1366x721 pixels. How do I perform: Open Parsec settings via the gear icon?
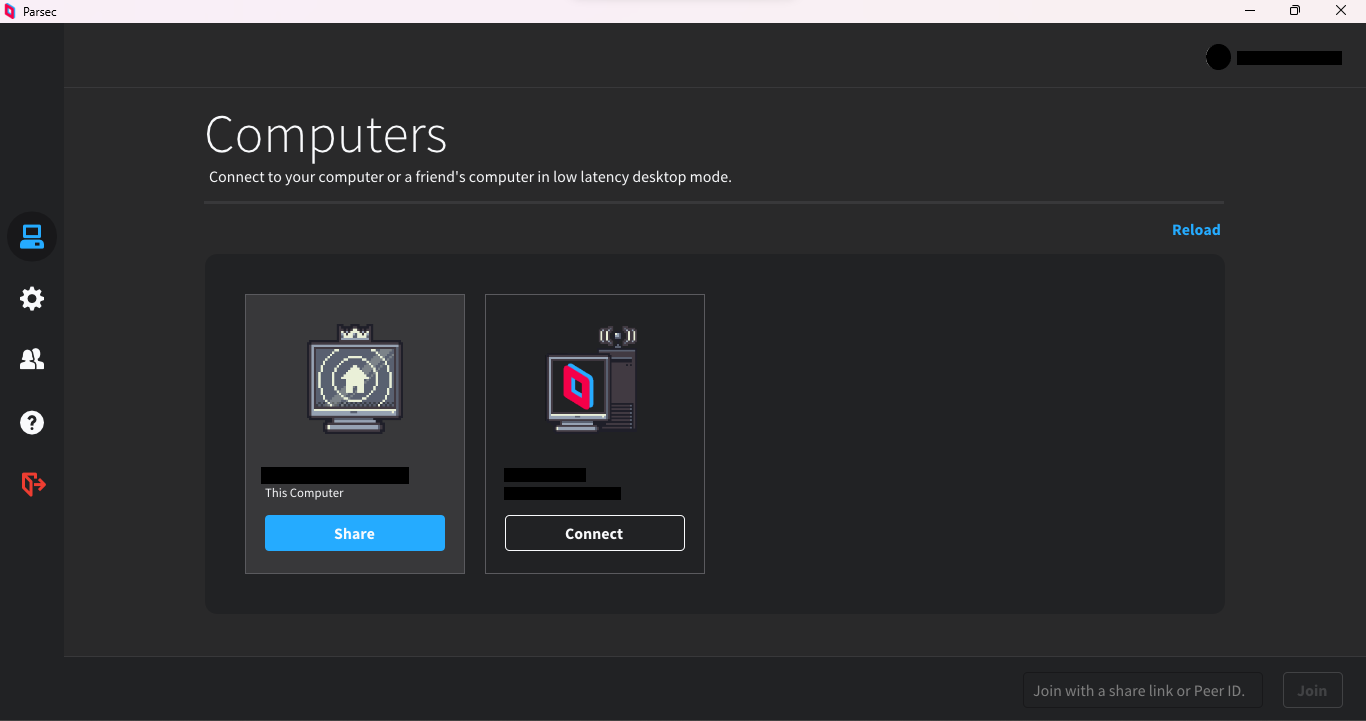pyautogui.click(x=31, y=298)
